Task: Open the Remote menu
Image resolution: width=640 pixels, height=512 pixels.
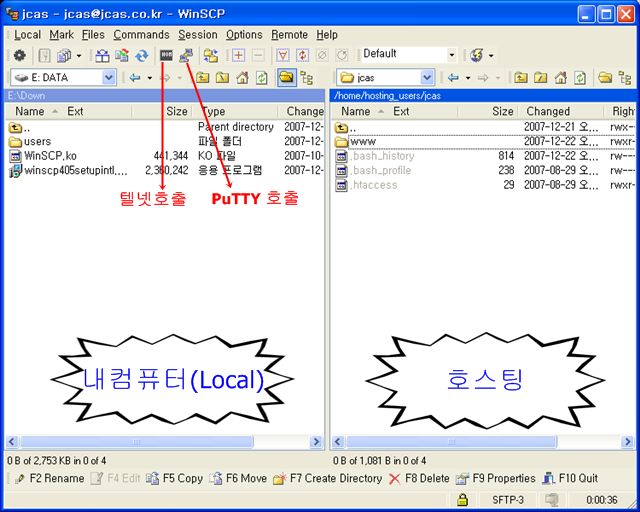Action: pos(289,35)
